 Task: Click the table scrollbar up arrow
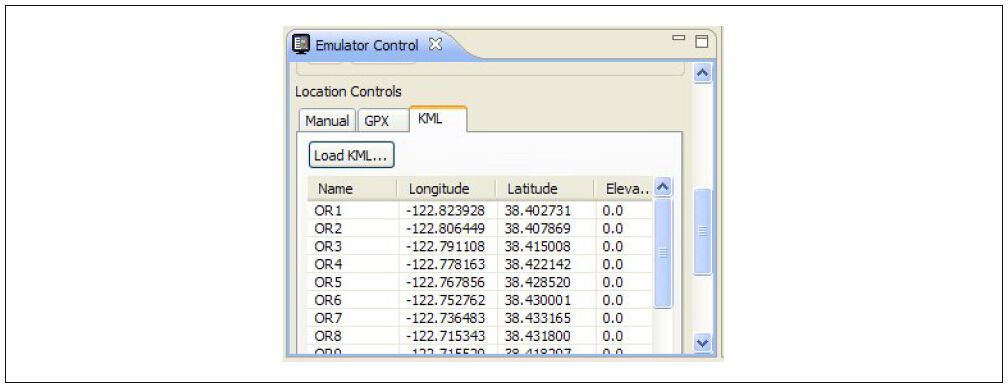(663, 188)
